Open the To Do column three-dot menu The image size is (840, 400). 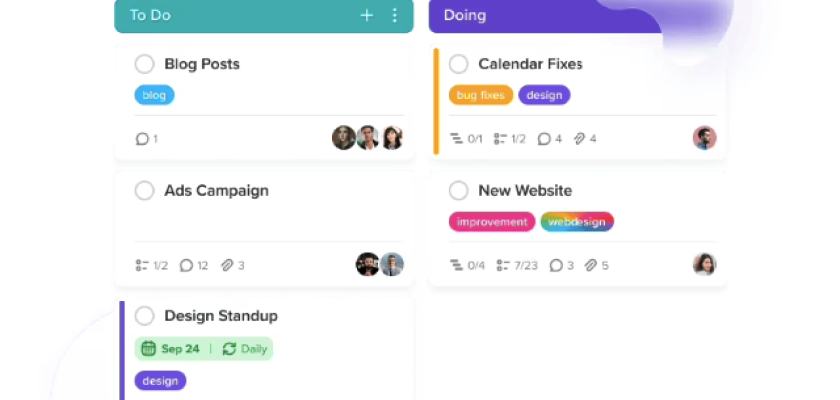[394, 15]
